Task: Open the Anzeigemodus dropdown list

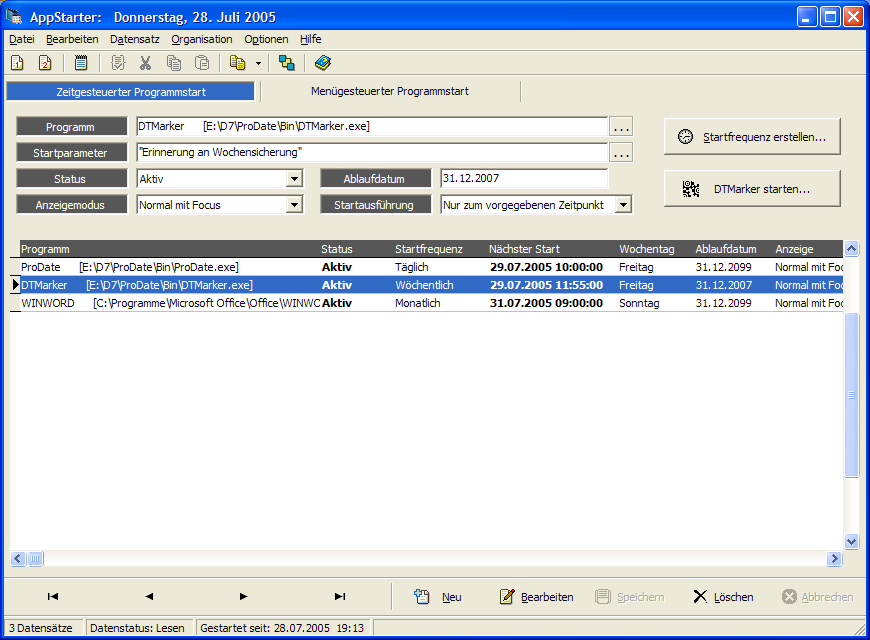Action: pos(294,205)
